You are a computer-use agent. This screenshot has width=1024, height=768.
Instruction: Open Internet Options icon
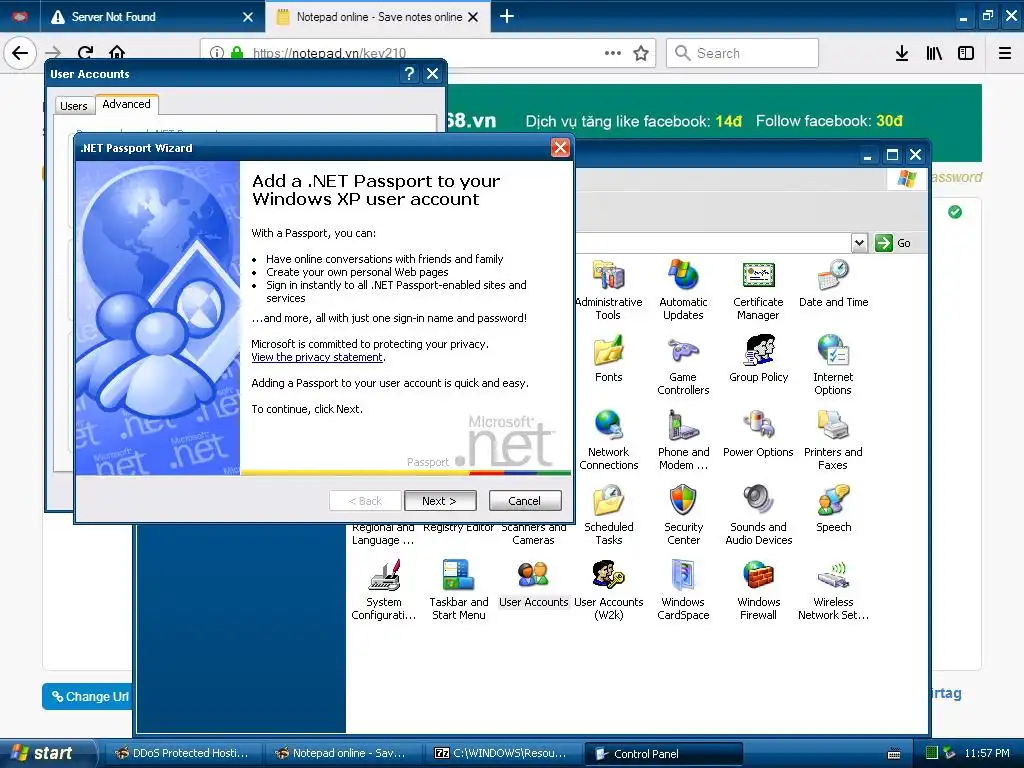(x=833, y=364)
